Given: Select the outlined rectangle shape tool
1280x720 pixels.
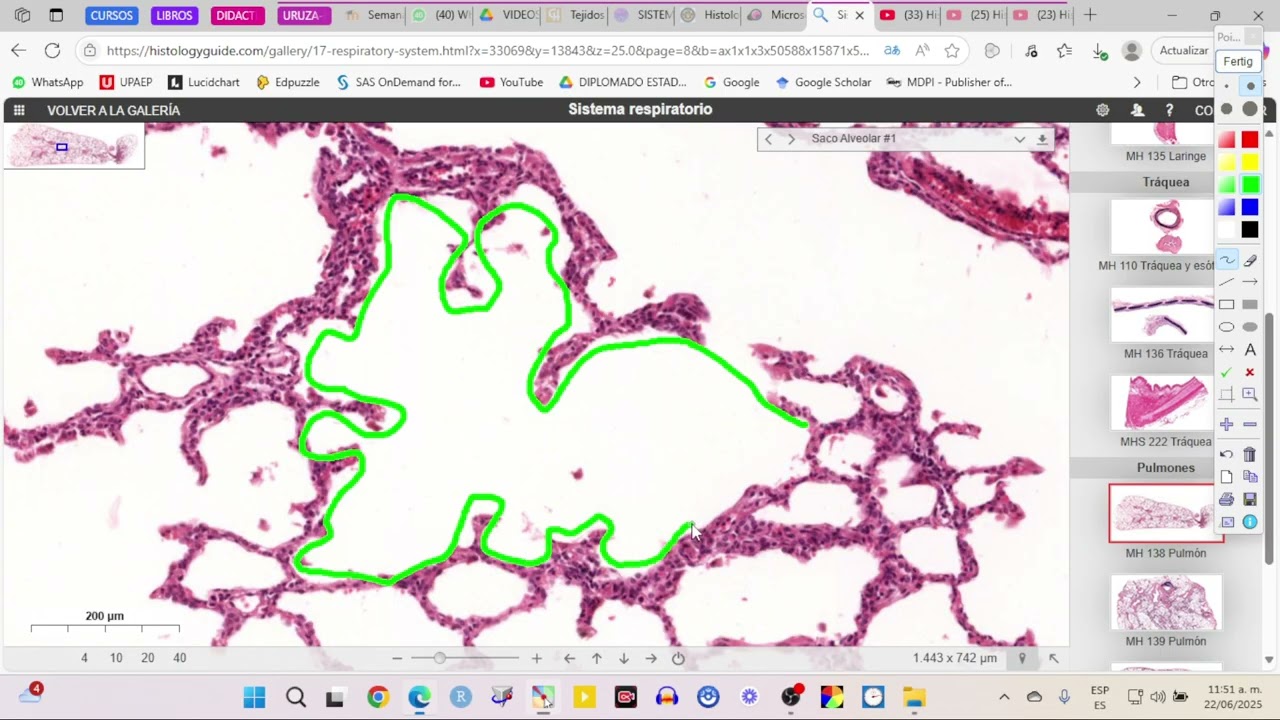Looking at the screenshot, I should point(1227,305).
